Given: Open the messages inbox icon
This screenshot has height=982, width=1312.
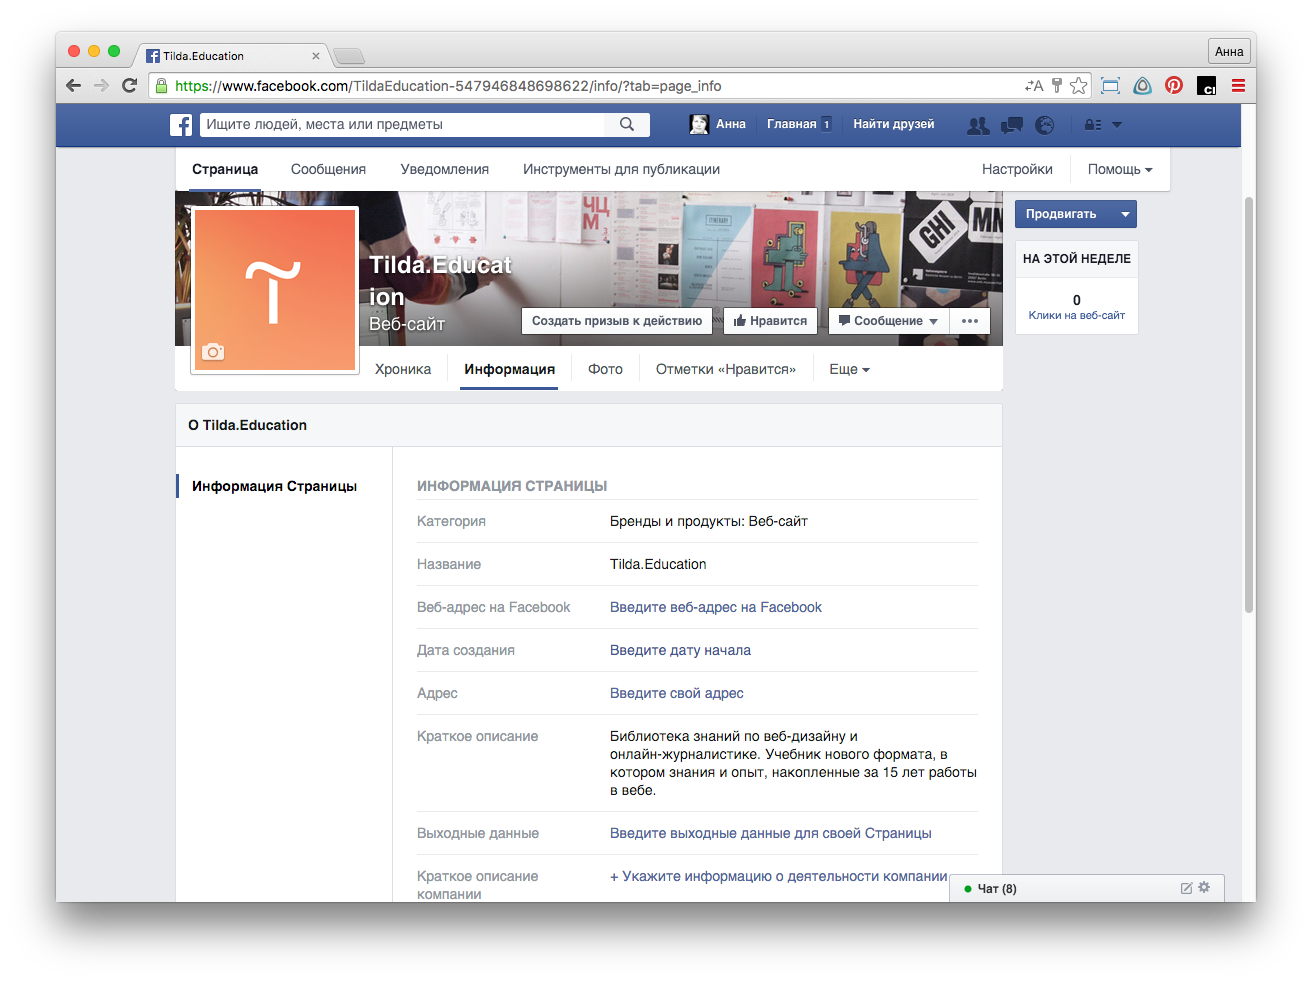Looking at the screenshot, I should tap(1012, 125).
